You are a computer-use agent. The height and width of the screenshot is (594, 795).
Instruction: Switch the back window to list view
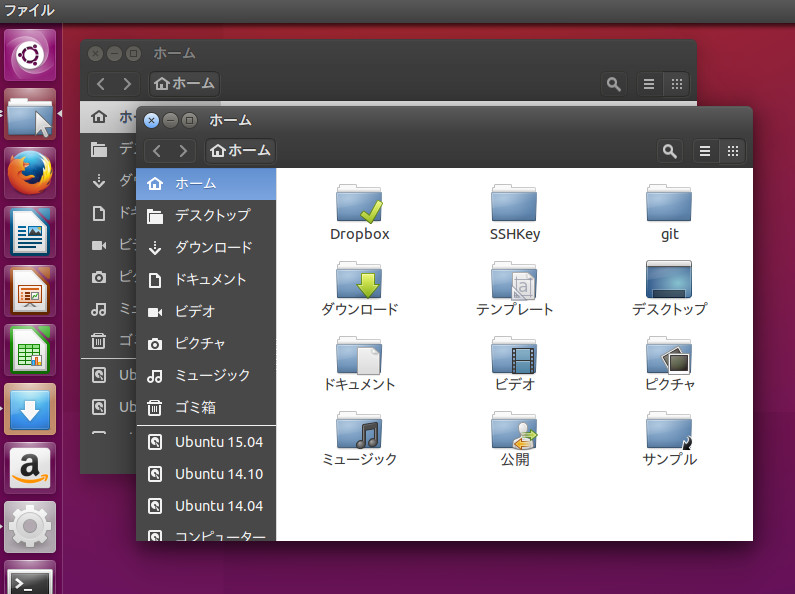point(649,84)
